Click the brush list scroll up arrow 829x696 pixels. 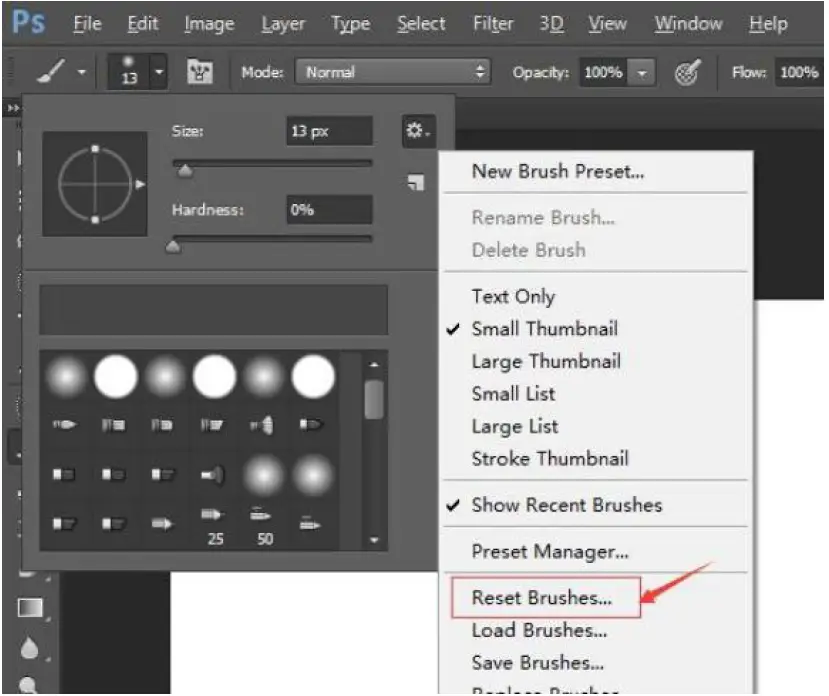(374, 364)
